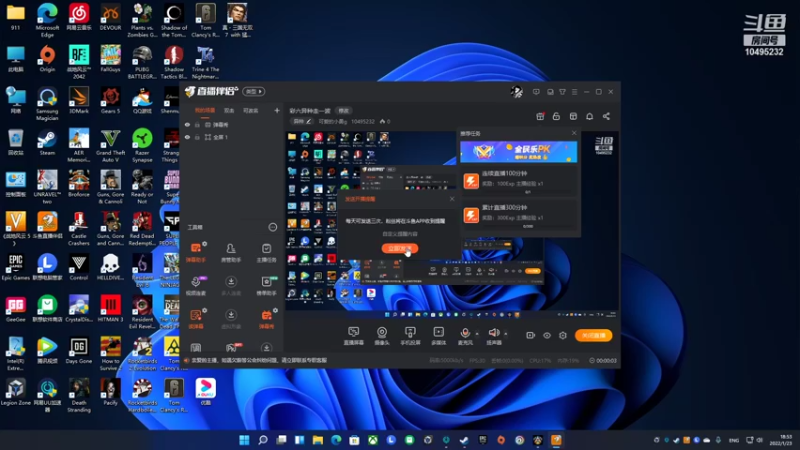Click the unlock padlock icon in top toolbar
This screenshot has width=800, height=450.
click(556, 116)
